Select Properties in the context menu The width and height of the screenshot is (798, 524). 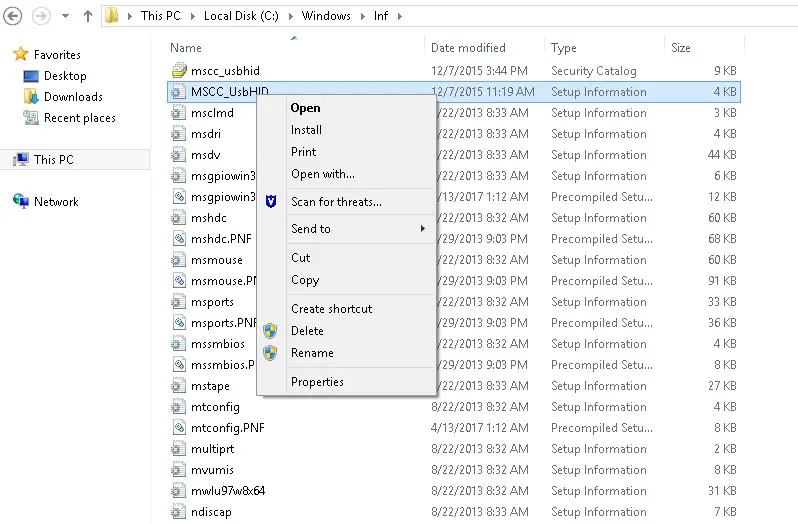tap(317, 382)
